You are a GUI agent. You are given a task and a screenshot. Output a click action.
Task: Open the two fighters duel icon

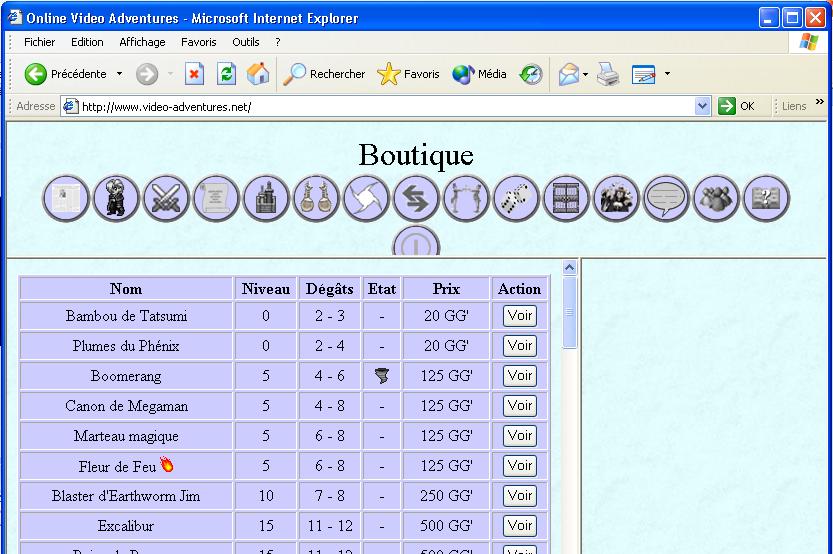coord(466,199)
